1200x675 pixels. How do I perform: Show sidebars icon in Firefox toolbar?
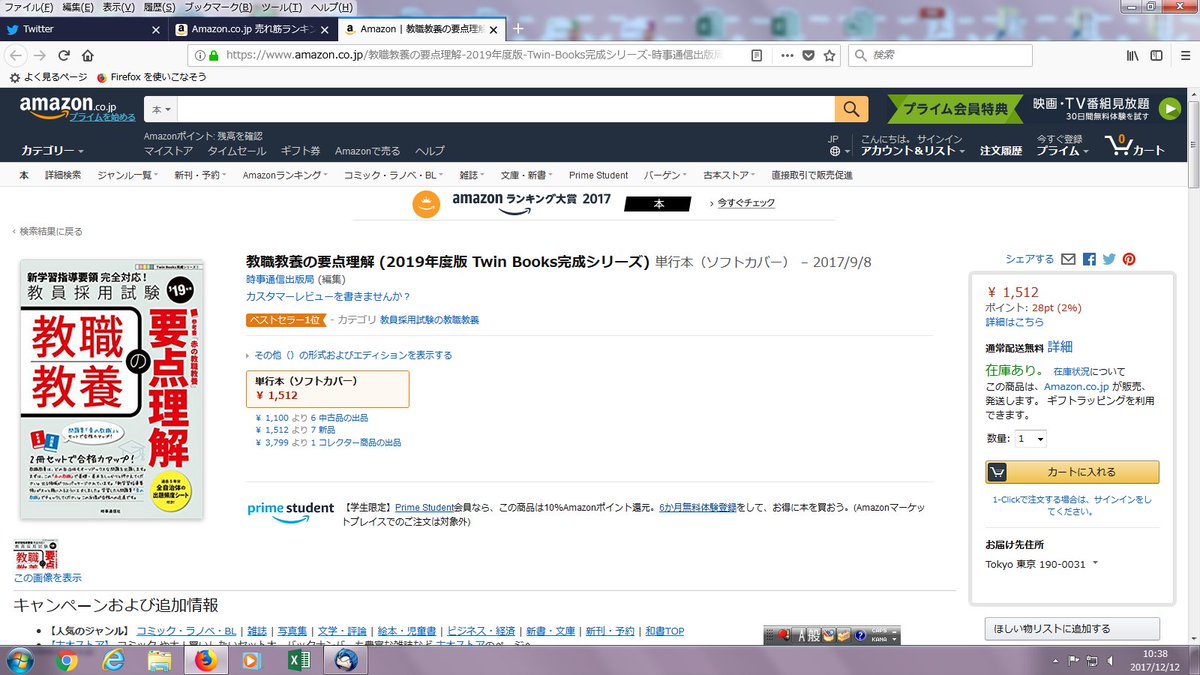coord(1155,56)
